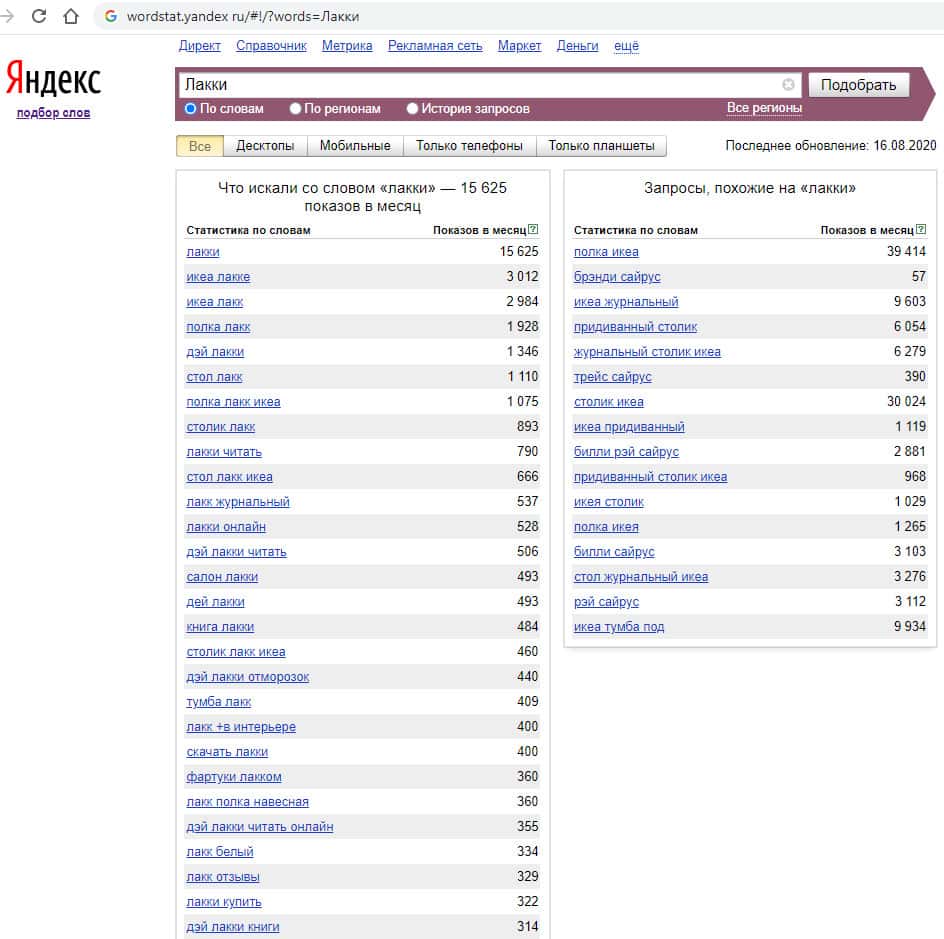Viewport: 944px width, 939px height.
Task: Open the полка лакк икеа link
Action: click(233, 401)
